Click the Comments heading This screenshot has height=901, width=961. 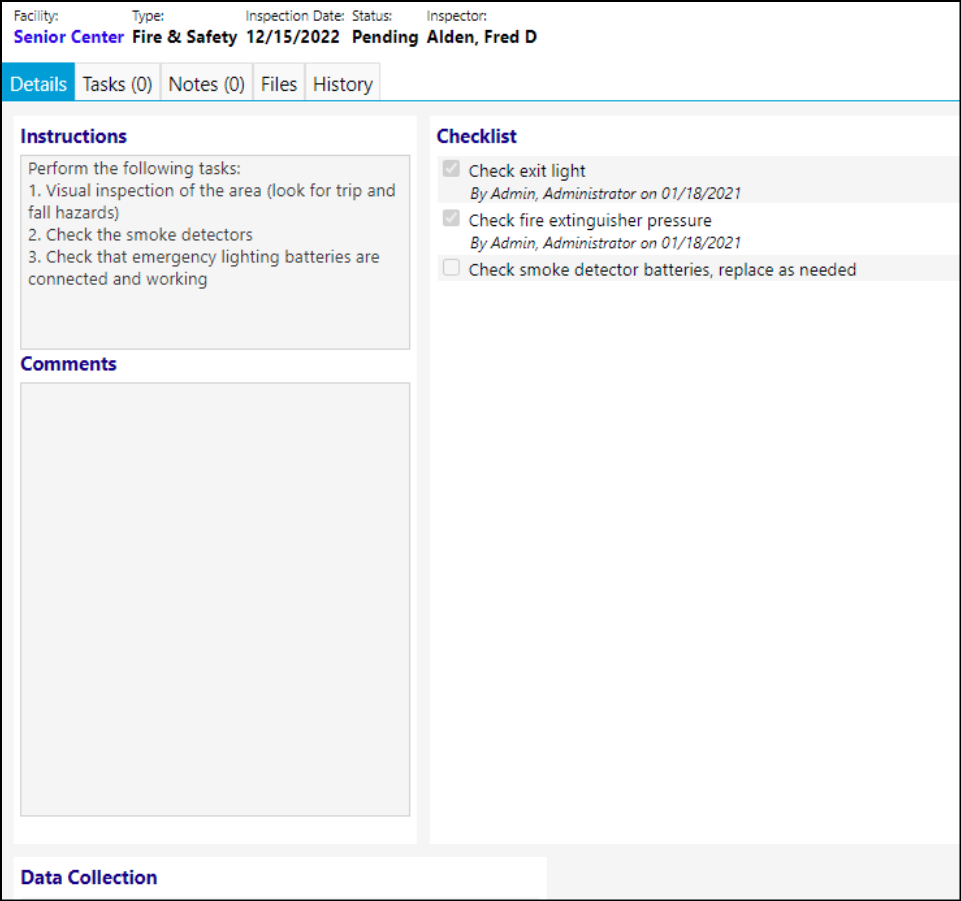(69, 363)
